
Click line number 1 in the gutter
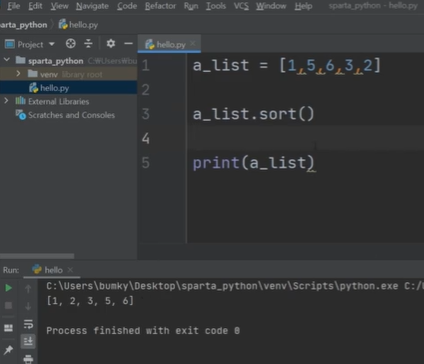[146, 65]
